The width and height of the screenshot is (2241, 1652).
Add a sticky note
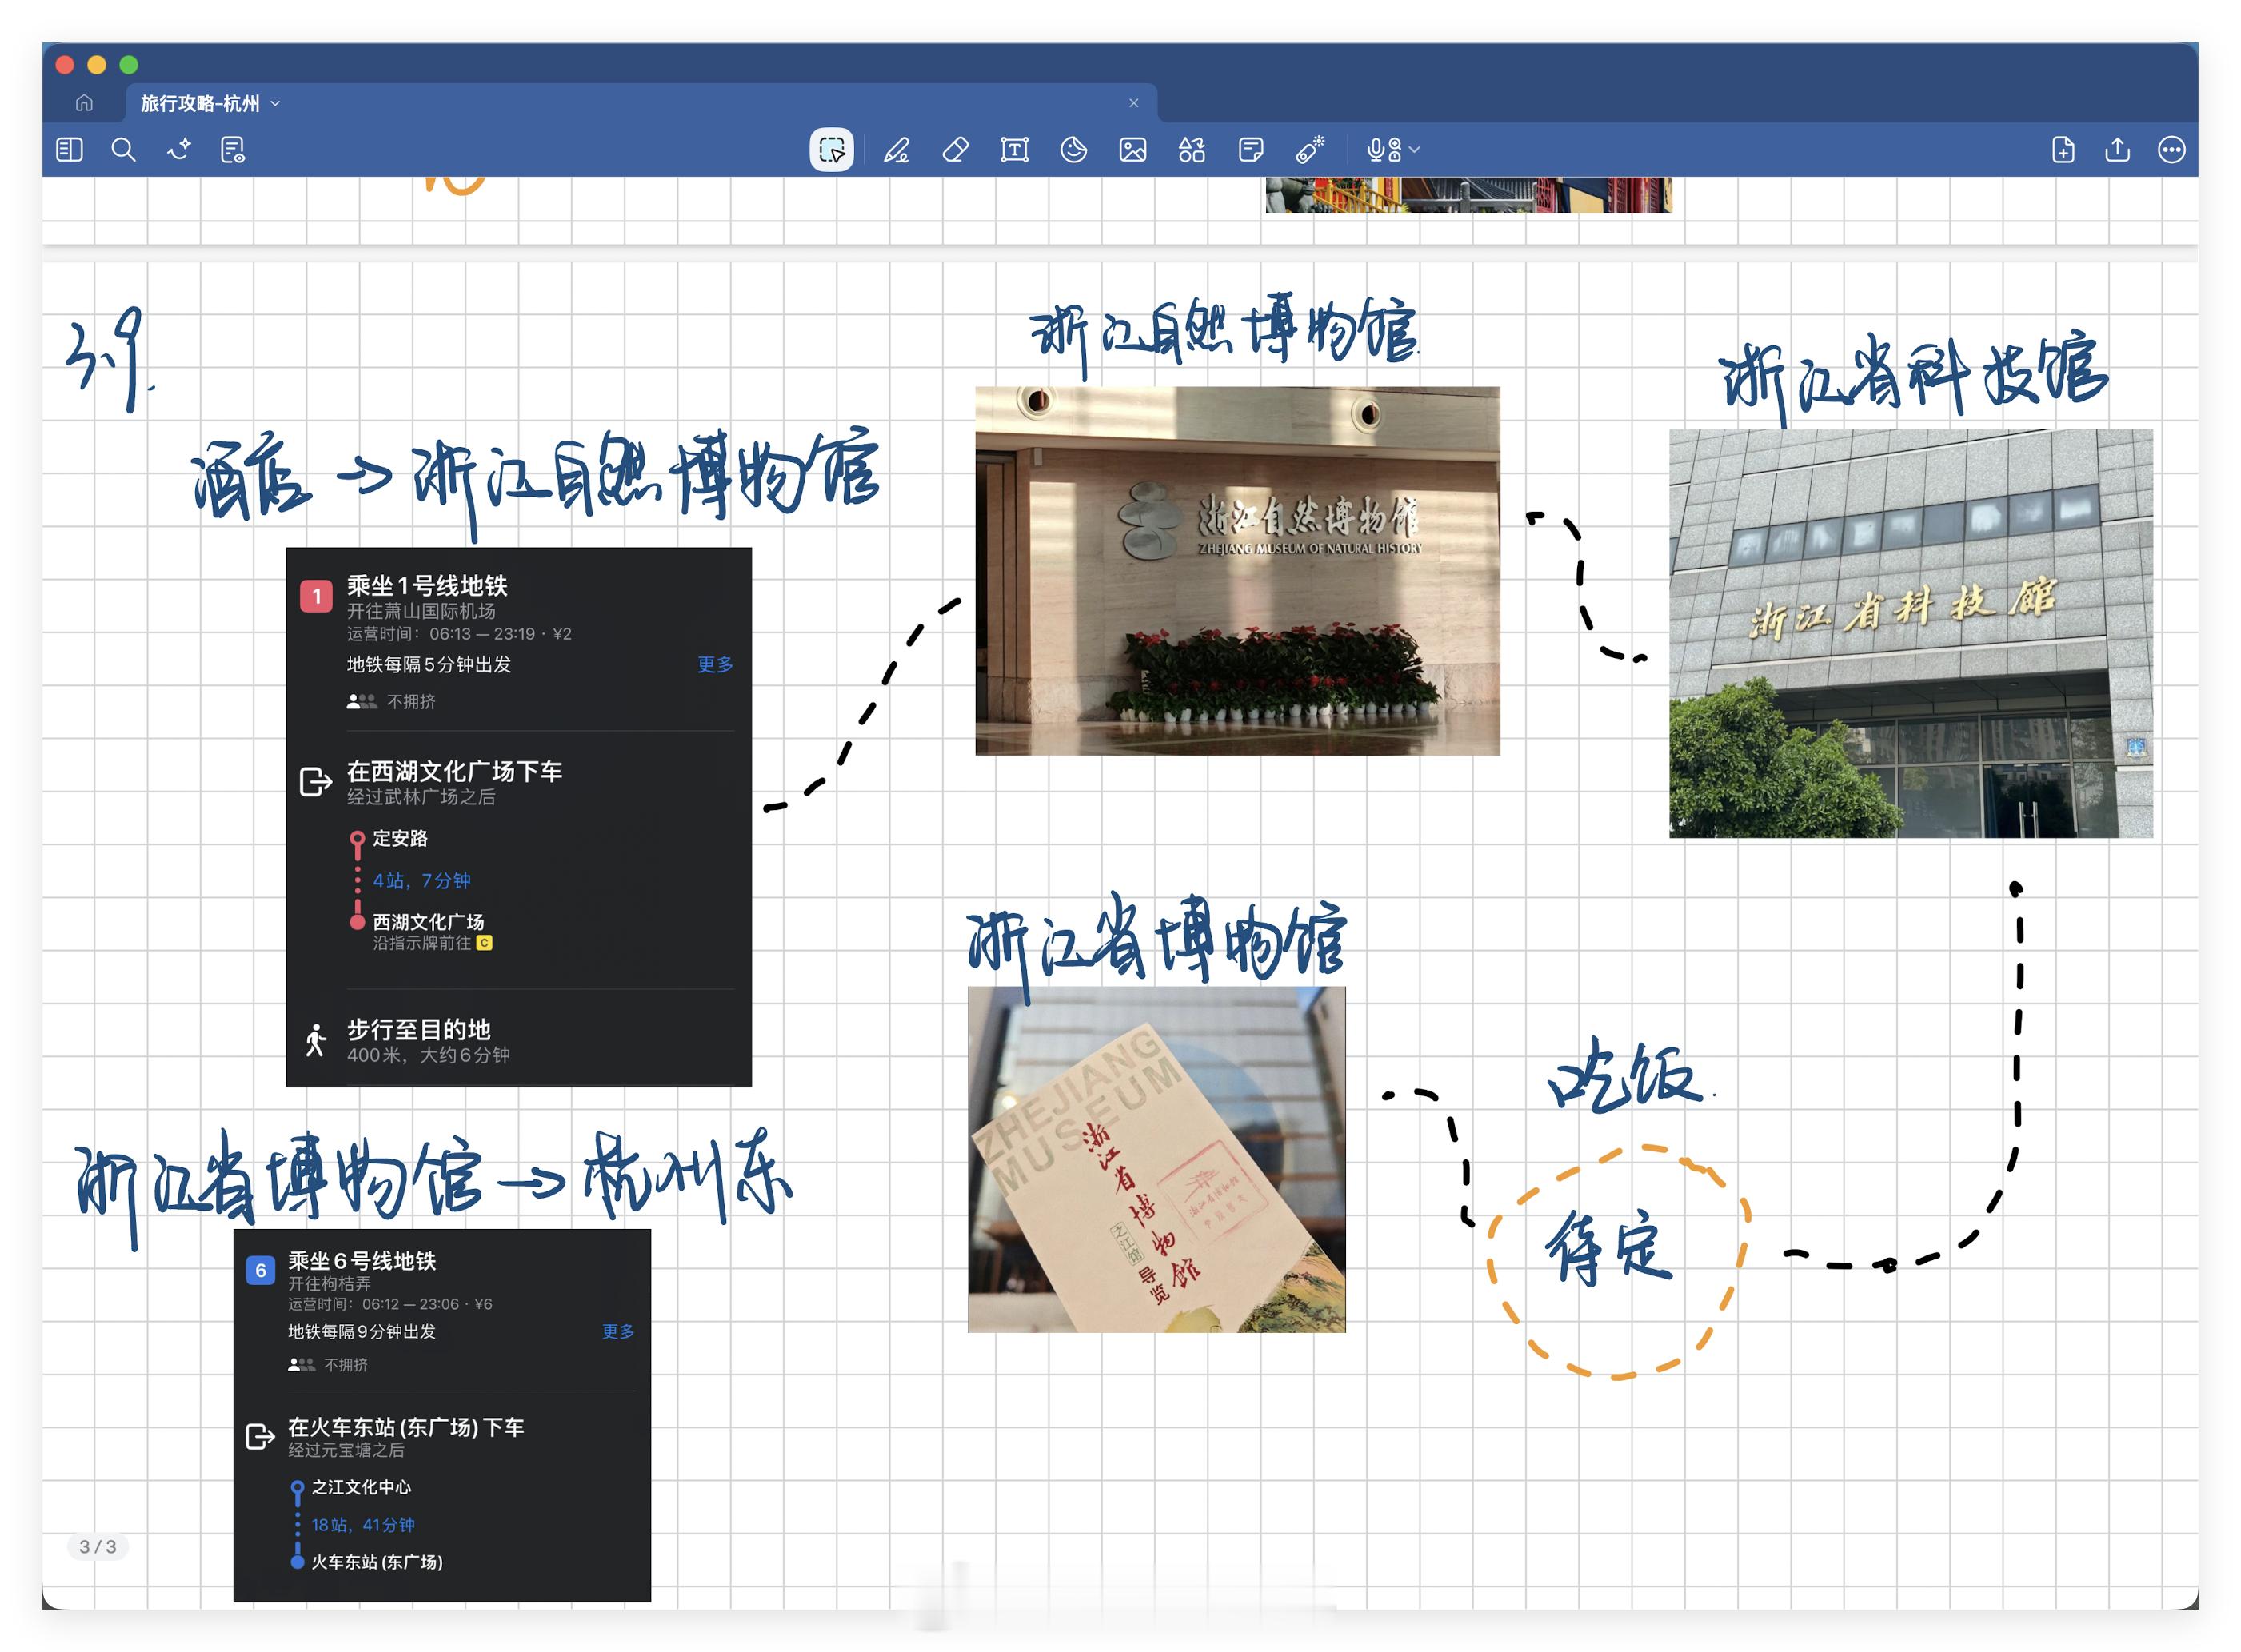[x=1250, y=150]
